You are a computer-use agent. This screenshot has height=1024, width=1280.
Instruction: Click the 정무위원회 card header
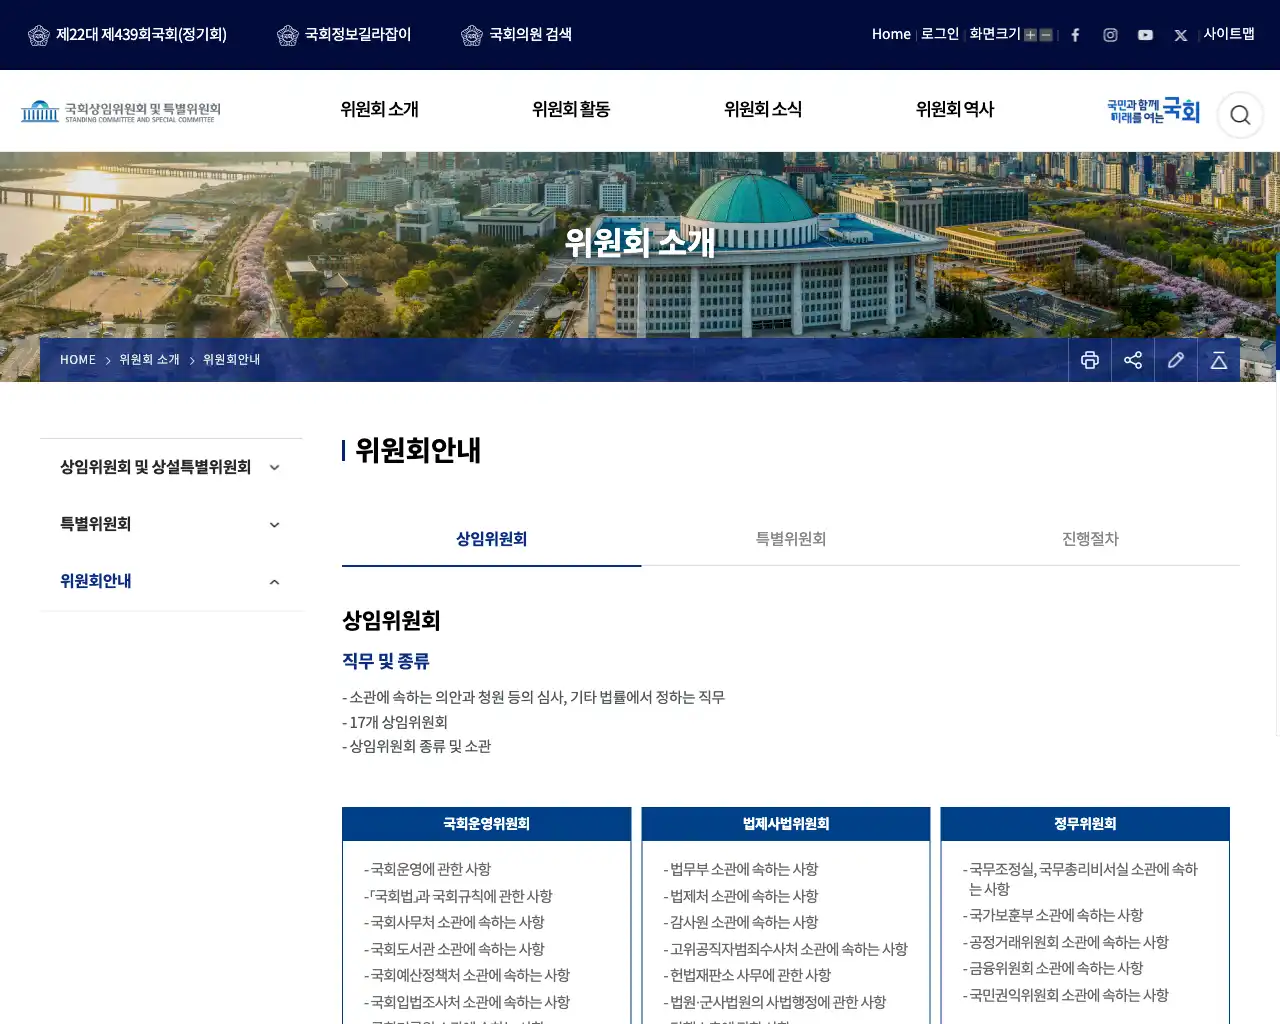1085,824
